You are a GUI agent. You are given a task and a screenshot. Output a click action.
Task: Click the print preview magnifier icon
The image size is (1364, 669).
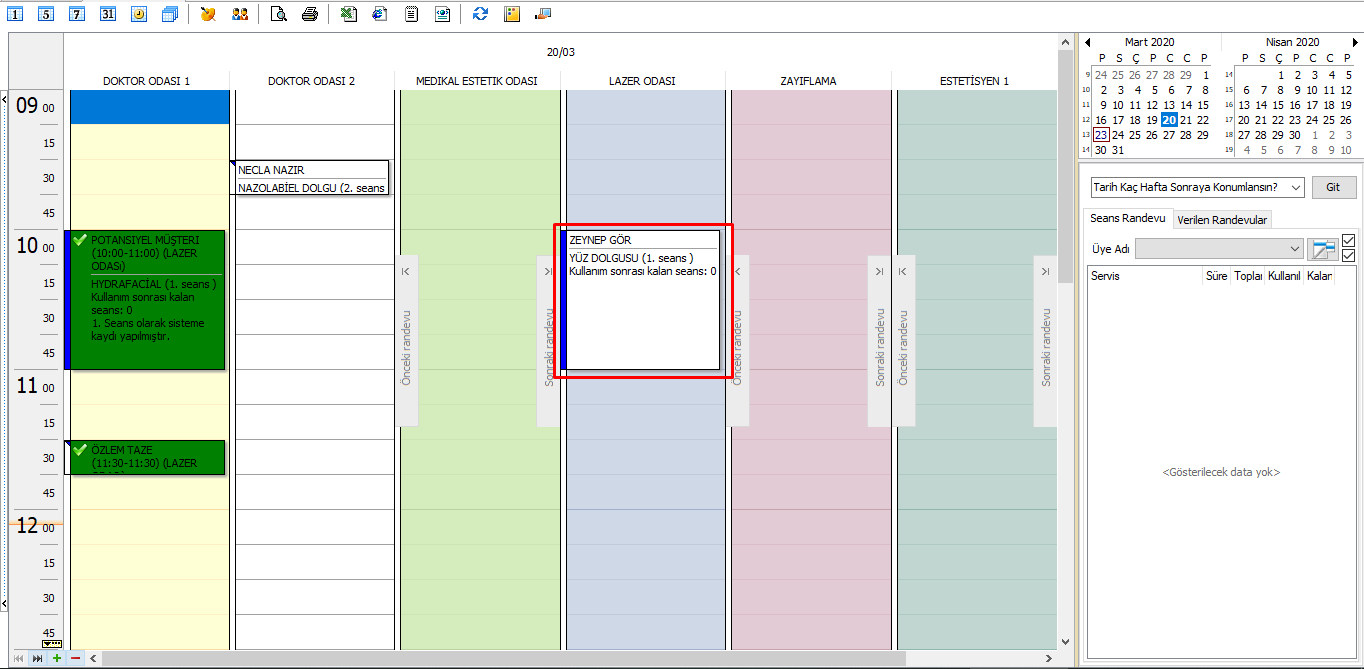click(x=280, y=14)
